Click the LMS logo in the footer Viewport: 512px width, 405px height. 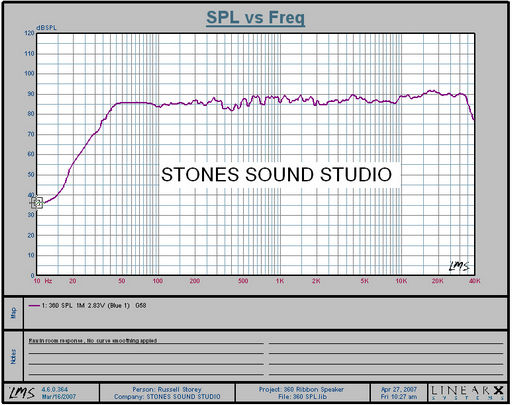(x=22, y=393)
